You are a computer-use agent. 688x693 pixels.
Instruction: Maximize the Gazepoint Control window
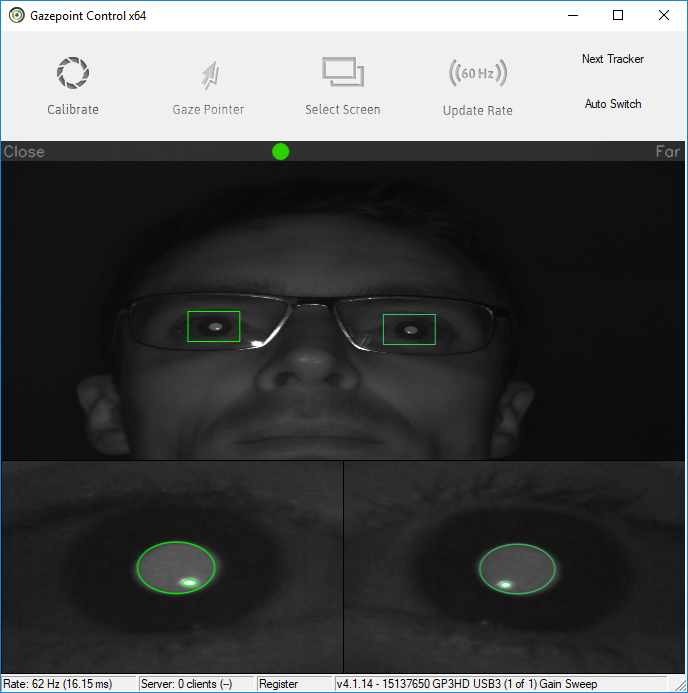[x=618, y=15]
